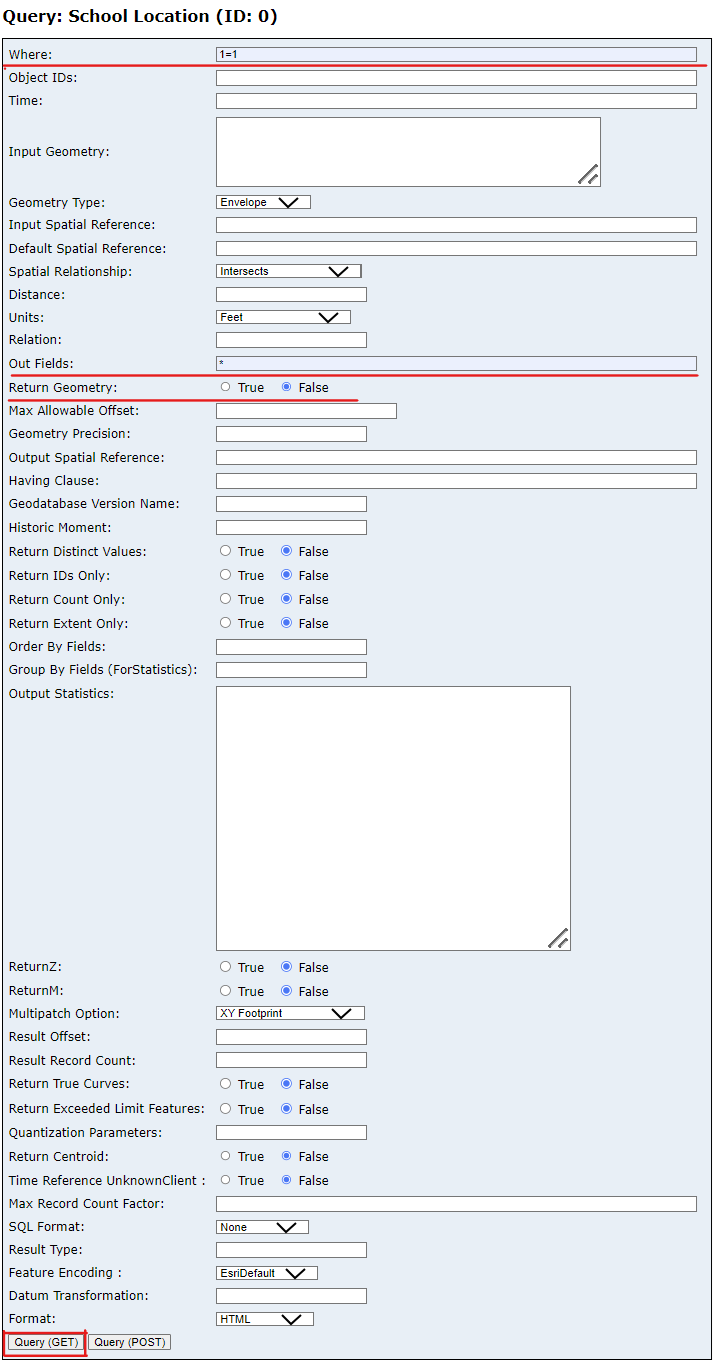
Task: Expand the Spatial Relationship dropdown
Action: tap(288, 271)
